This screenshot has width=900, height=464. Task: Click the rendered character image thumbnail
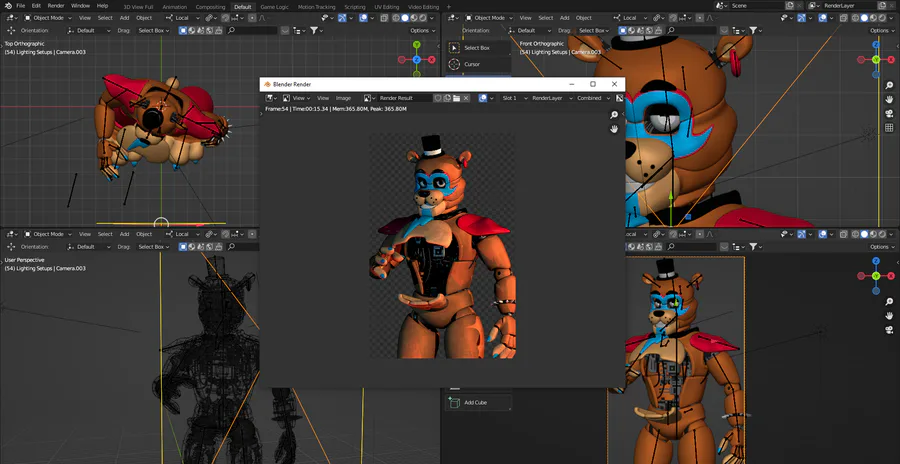pos(442,246)
